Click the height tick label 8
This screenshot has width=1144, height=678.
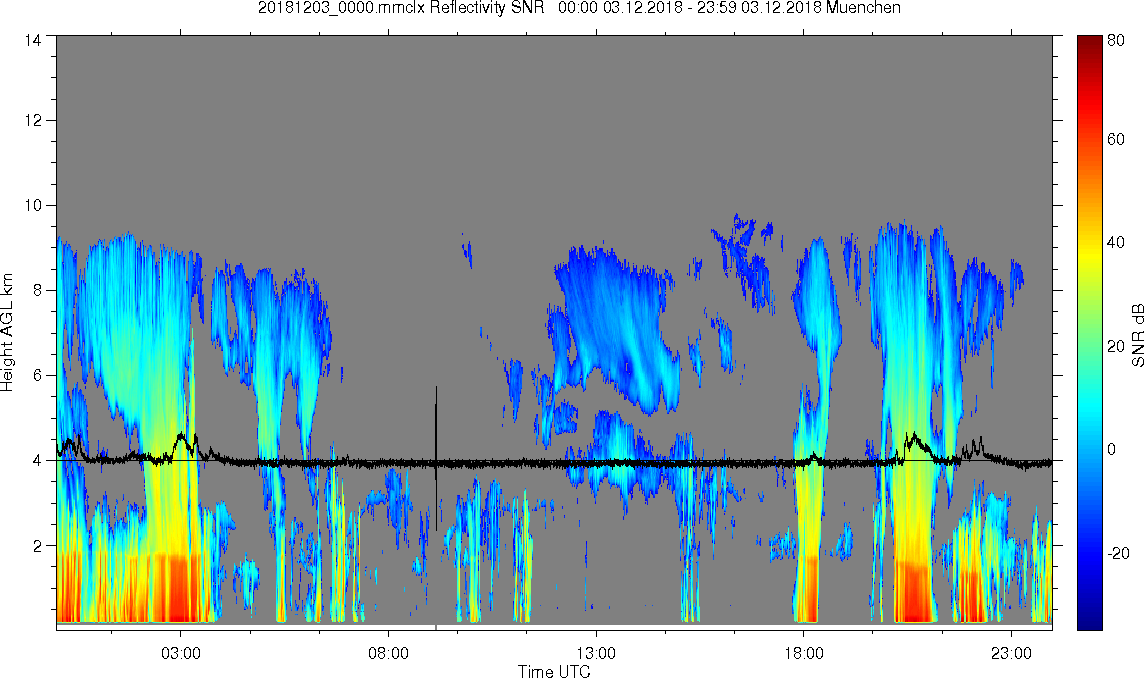(38, 290)
